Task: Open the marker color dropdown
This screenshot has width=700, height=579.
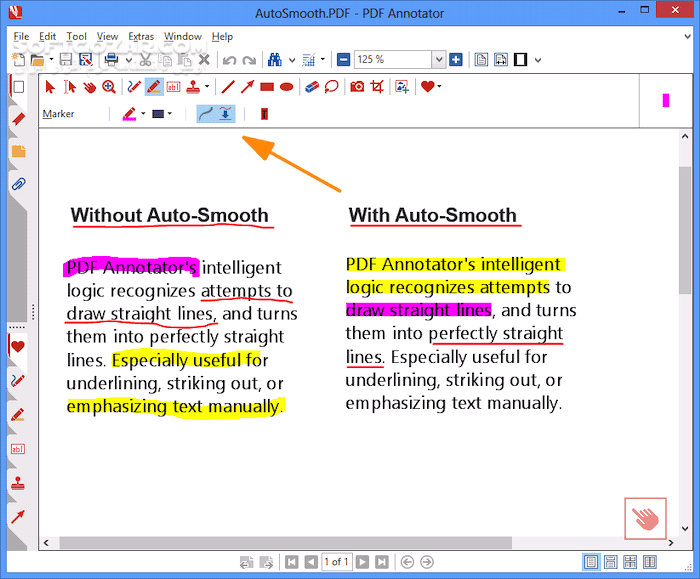Action: [x=143, y=114]
